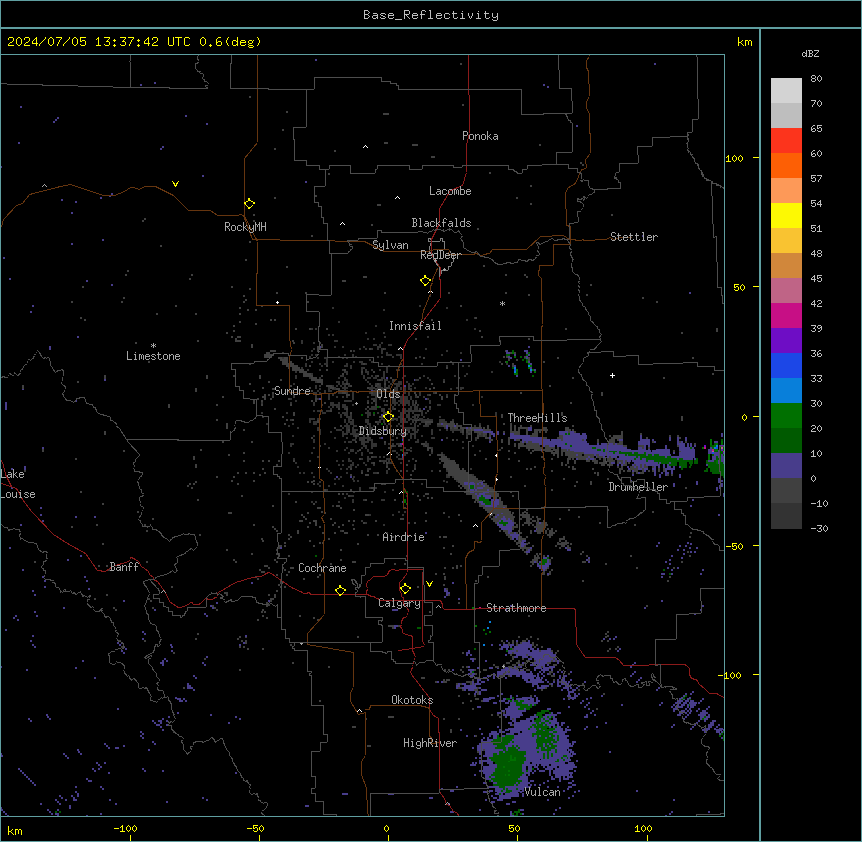The height and width of the screenshot is (842, 862).
Task: Pick the red 60–65 dBZ legend swatch
Action: pyautogui.click(x=786, y=140)
